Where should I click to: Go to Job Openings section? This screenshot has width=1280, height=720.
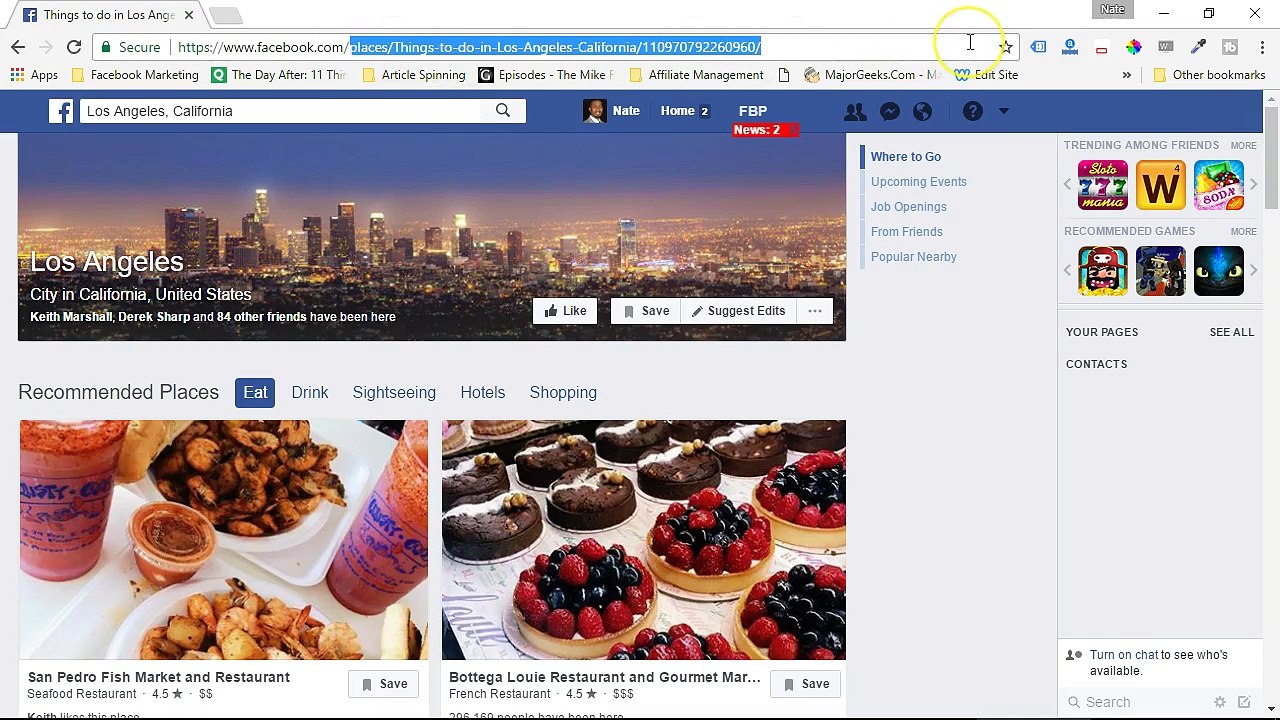[x=909, y=207]
